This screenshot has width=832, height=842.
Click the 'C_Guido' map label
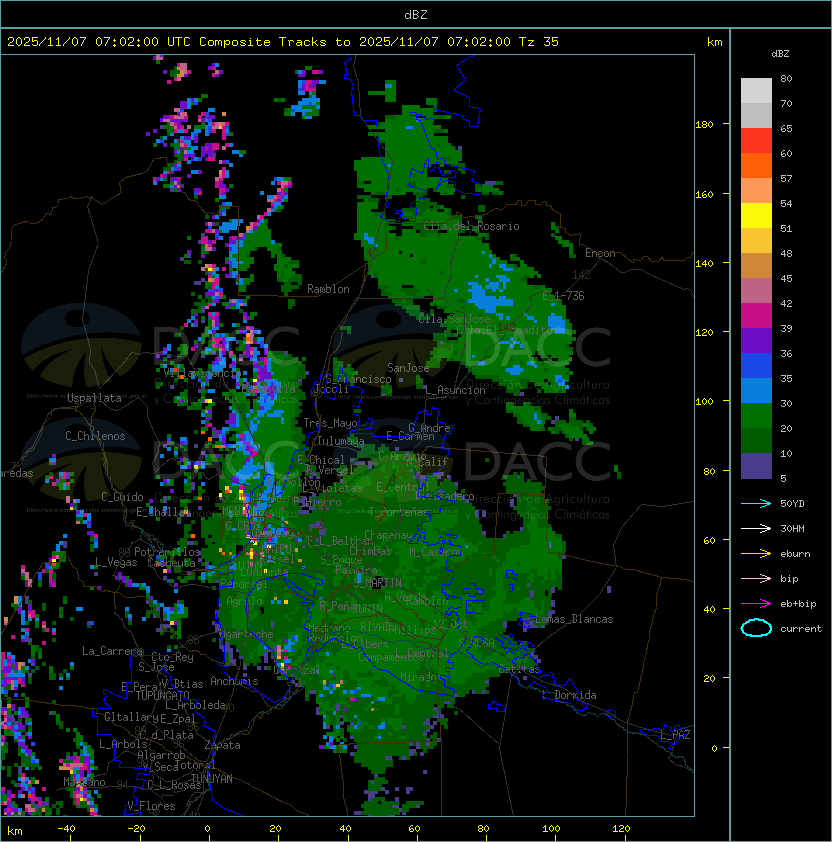pos(122,497)
